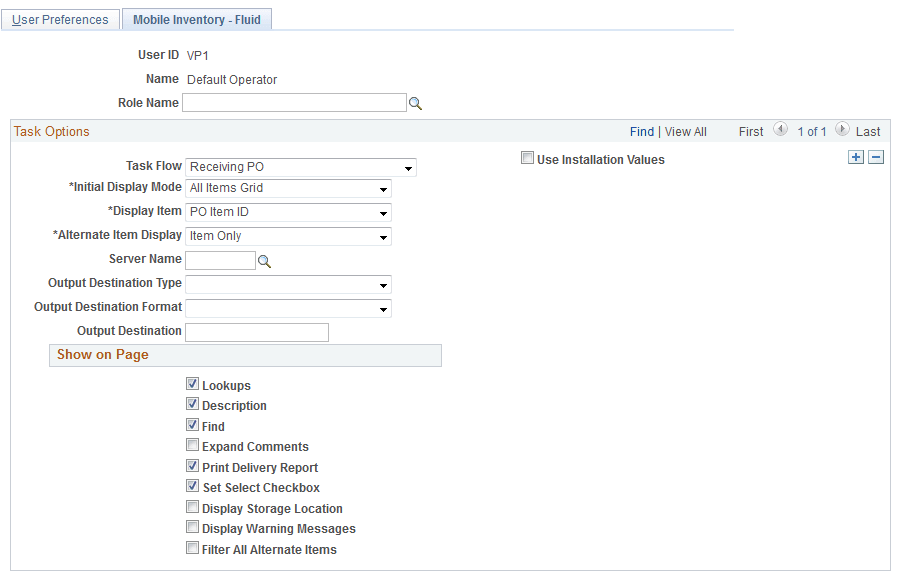Jump to the First Task Options row
The image size is (901, 582).
click(x=751, y=131)
